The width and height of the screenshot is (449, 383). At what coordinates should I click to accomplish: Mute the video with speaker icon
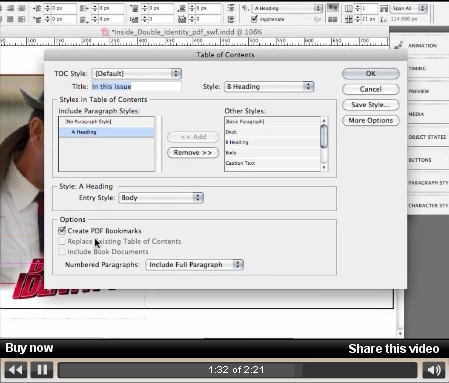coord(434,370)
